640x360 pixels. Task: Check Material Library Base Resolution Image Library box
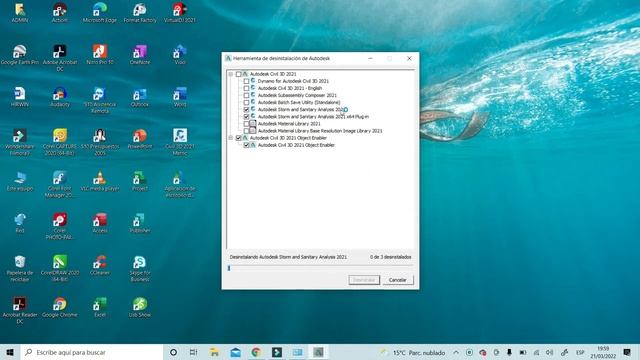(x=246, y=131)
